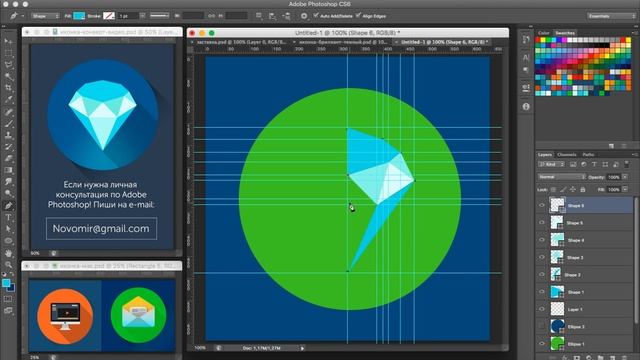640x360 pixels.
Task: Select the Brush tool
Action: tap(8, 123)
